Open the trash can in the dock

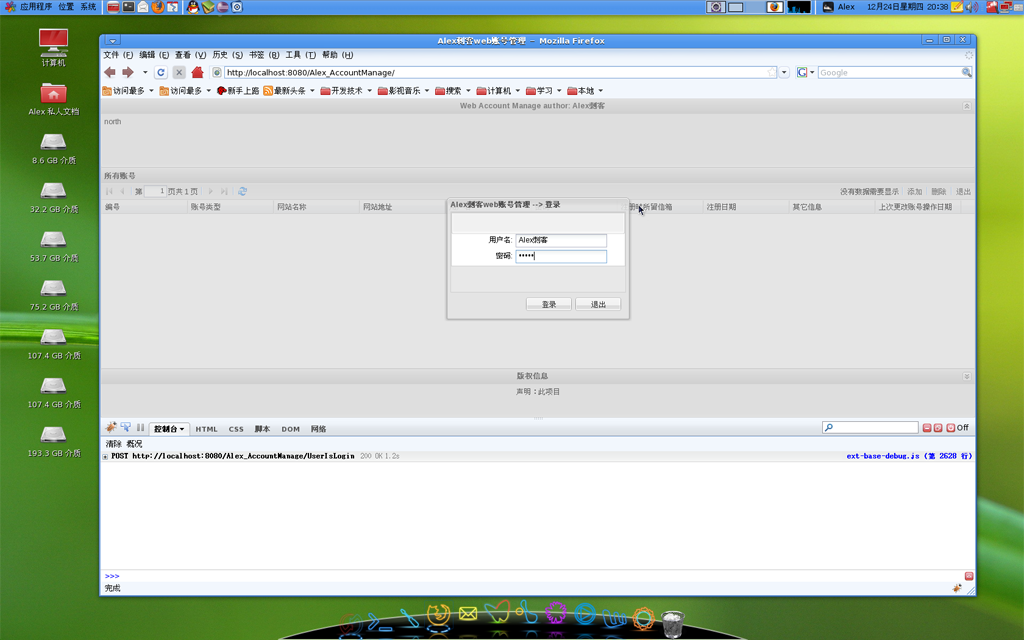(x=673, y=624)
